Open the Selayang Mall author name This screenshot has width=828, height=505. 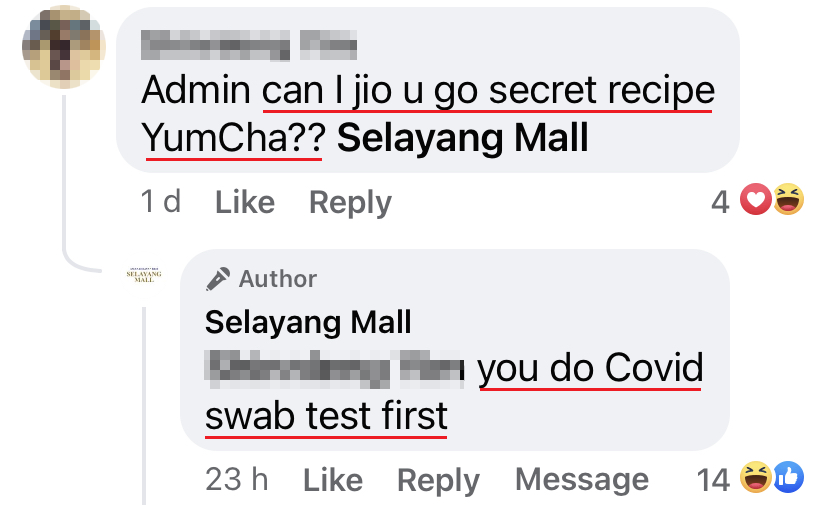click(x=308, y=322)
